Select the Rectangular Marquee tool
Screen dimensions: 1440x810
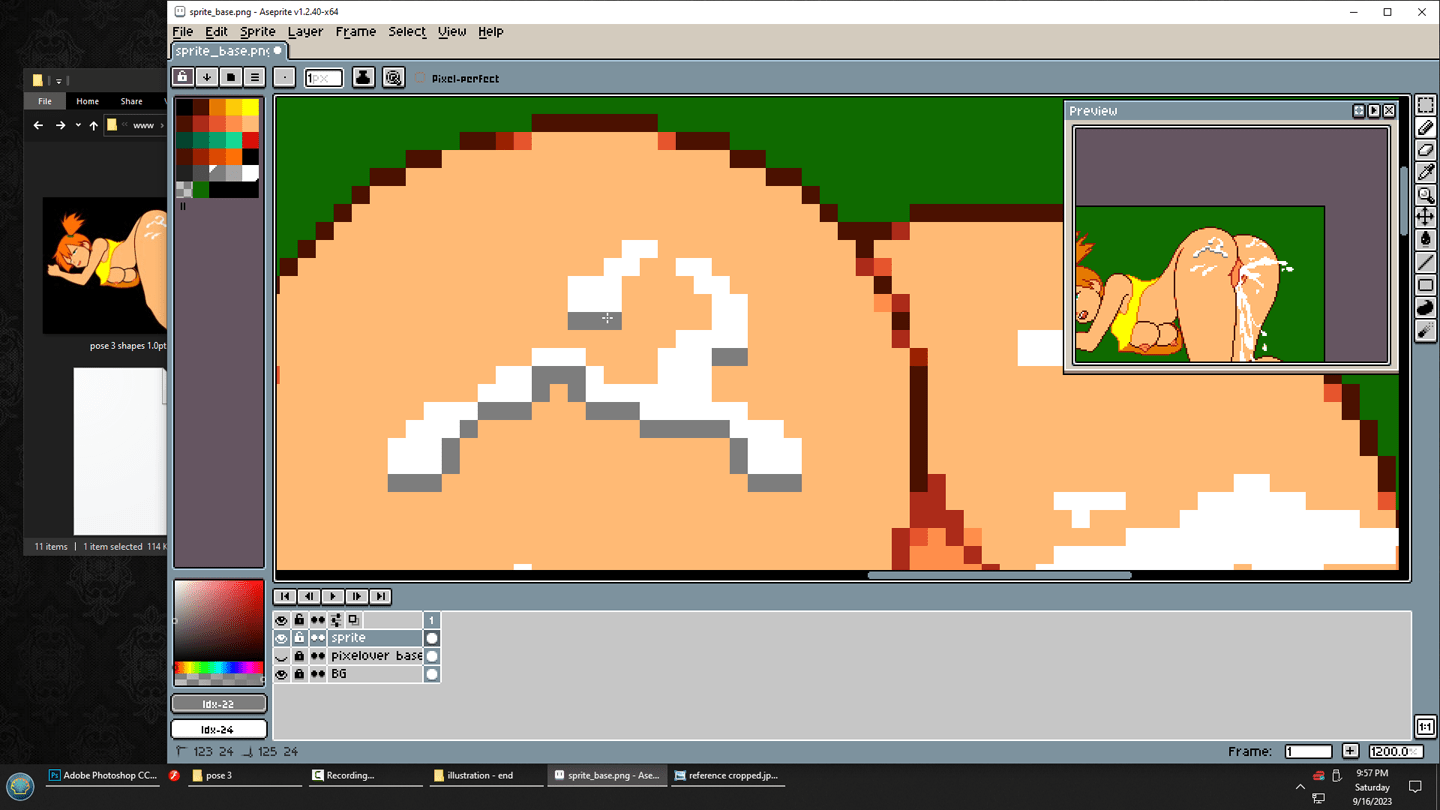(1425, 106)
